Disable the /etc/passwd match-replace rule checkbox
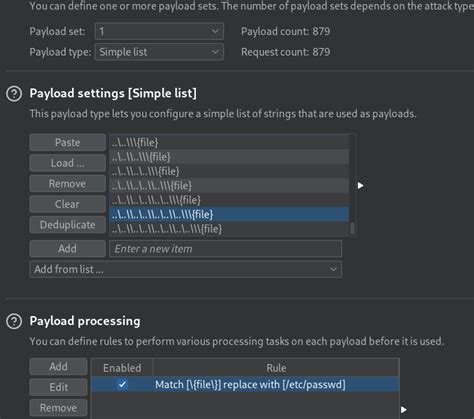The image size is (474, 419). point(122,384)
